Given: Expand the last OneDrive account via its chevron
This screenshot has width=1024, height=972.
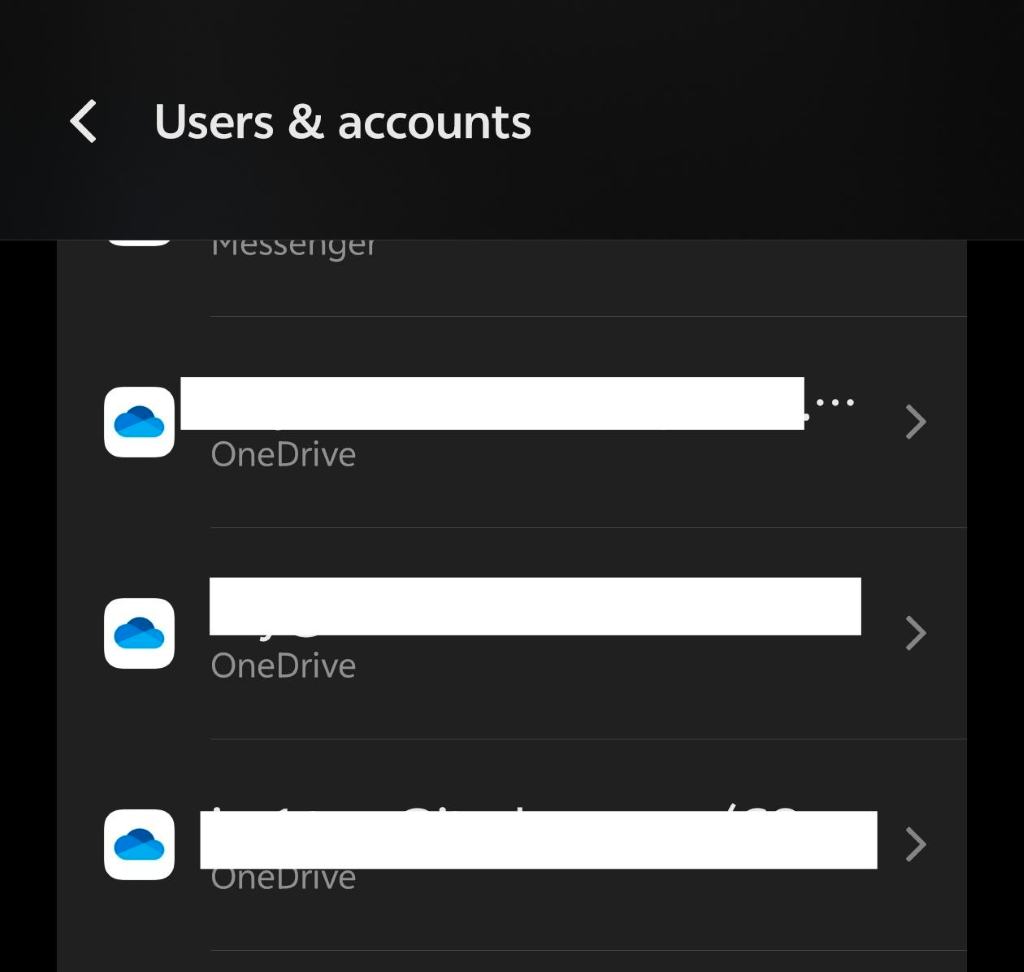Looking at the screenshot, I should tap(916, 845).
